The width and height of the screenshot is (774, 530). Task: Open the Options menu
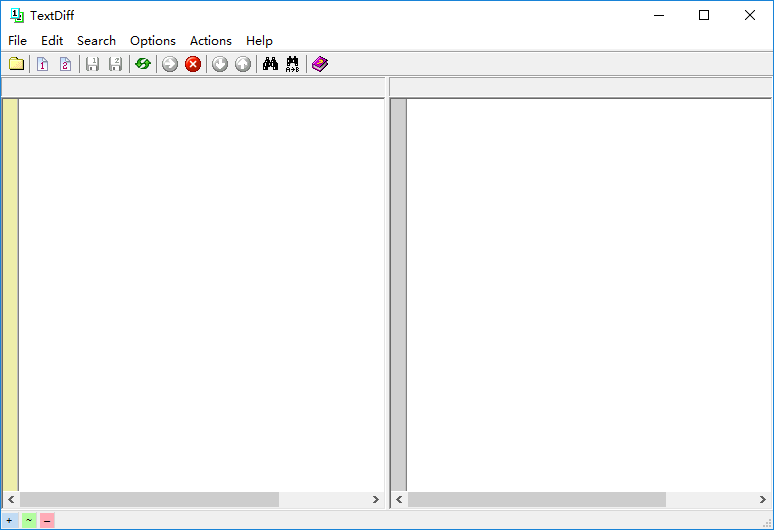tap(153, 40)
